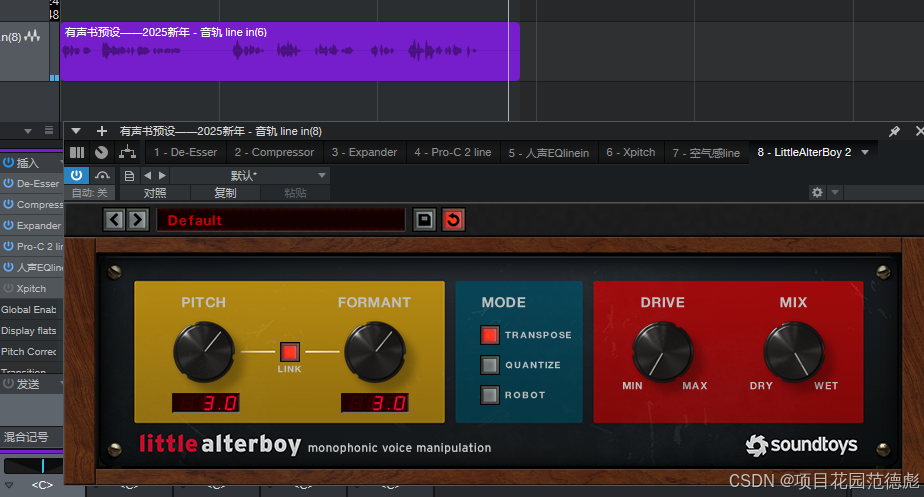The image size is (924, 497).
Task: Click the MIX dry/wet knob
Action: coord(794,351)
